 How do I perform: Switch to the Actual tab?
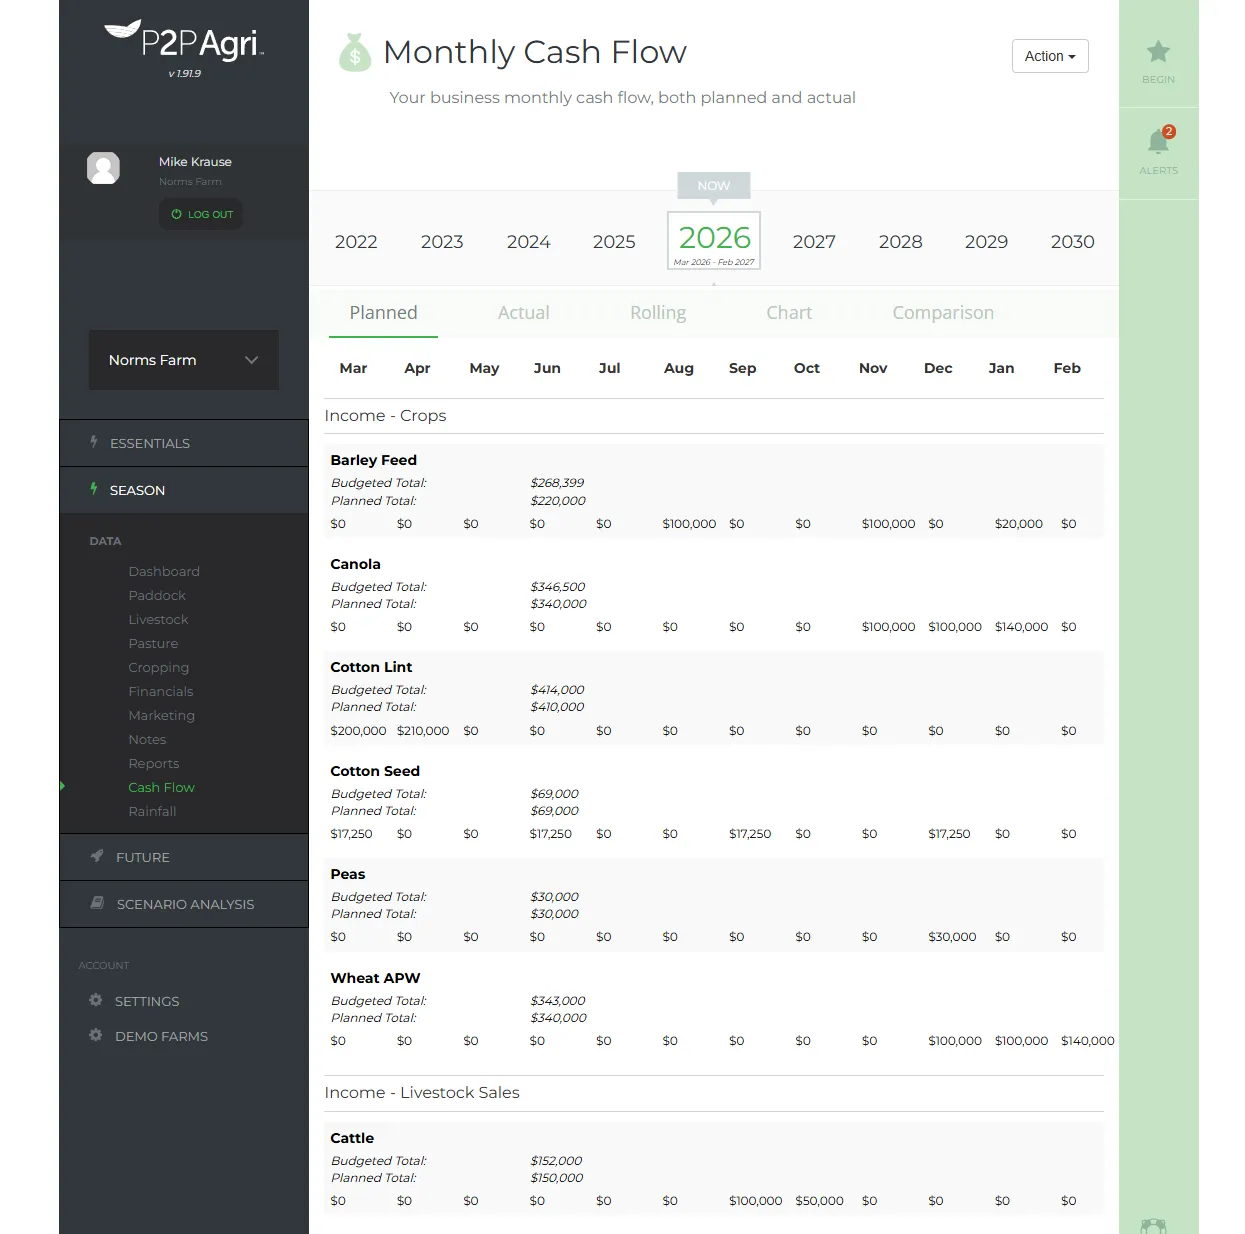click(523, 312)
